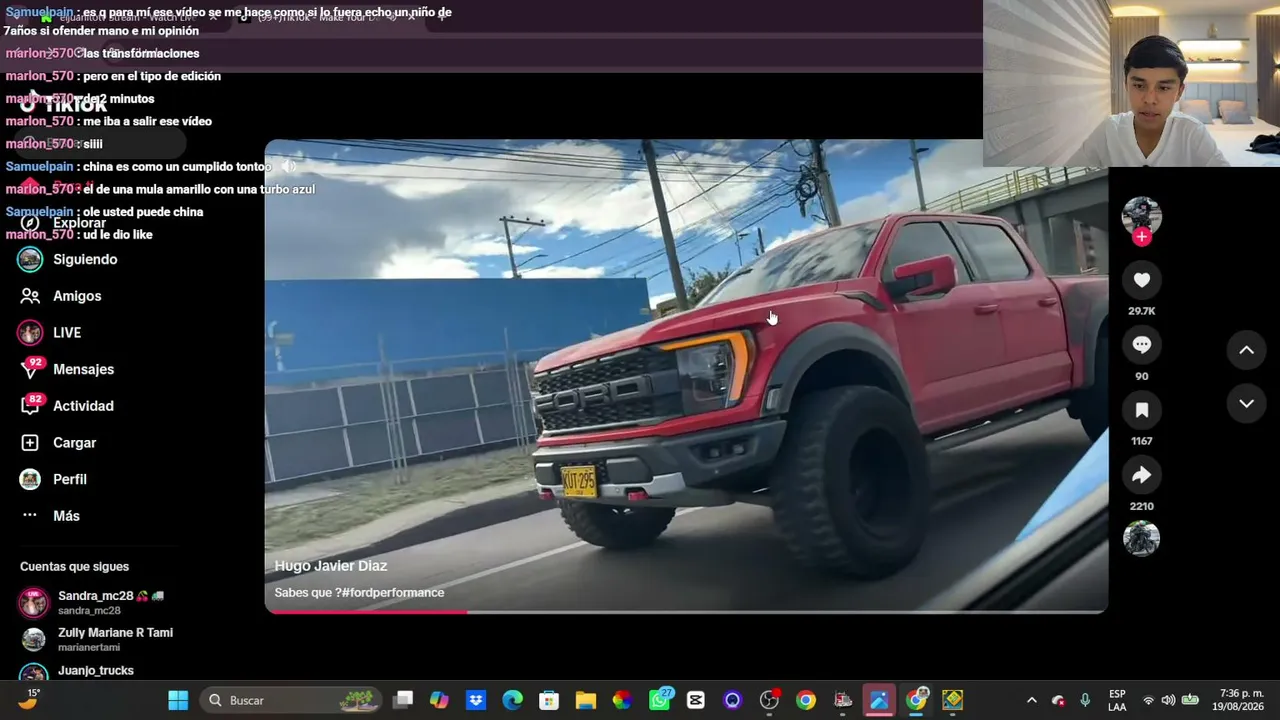
Task: Open Microsoft Store from the taskbar
Action: click(549, 700)
